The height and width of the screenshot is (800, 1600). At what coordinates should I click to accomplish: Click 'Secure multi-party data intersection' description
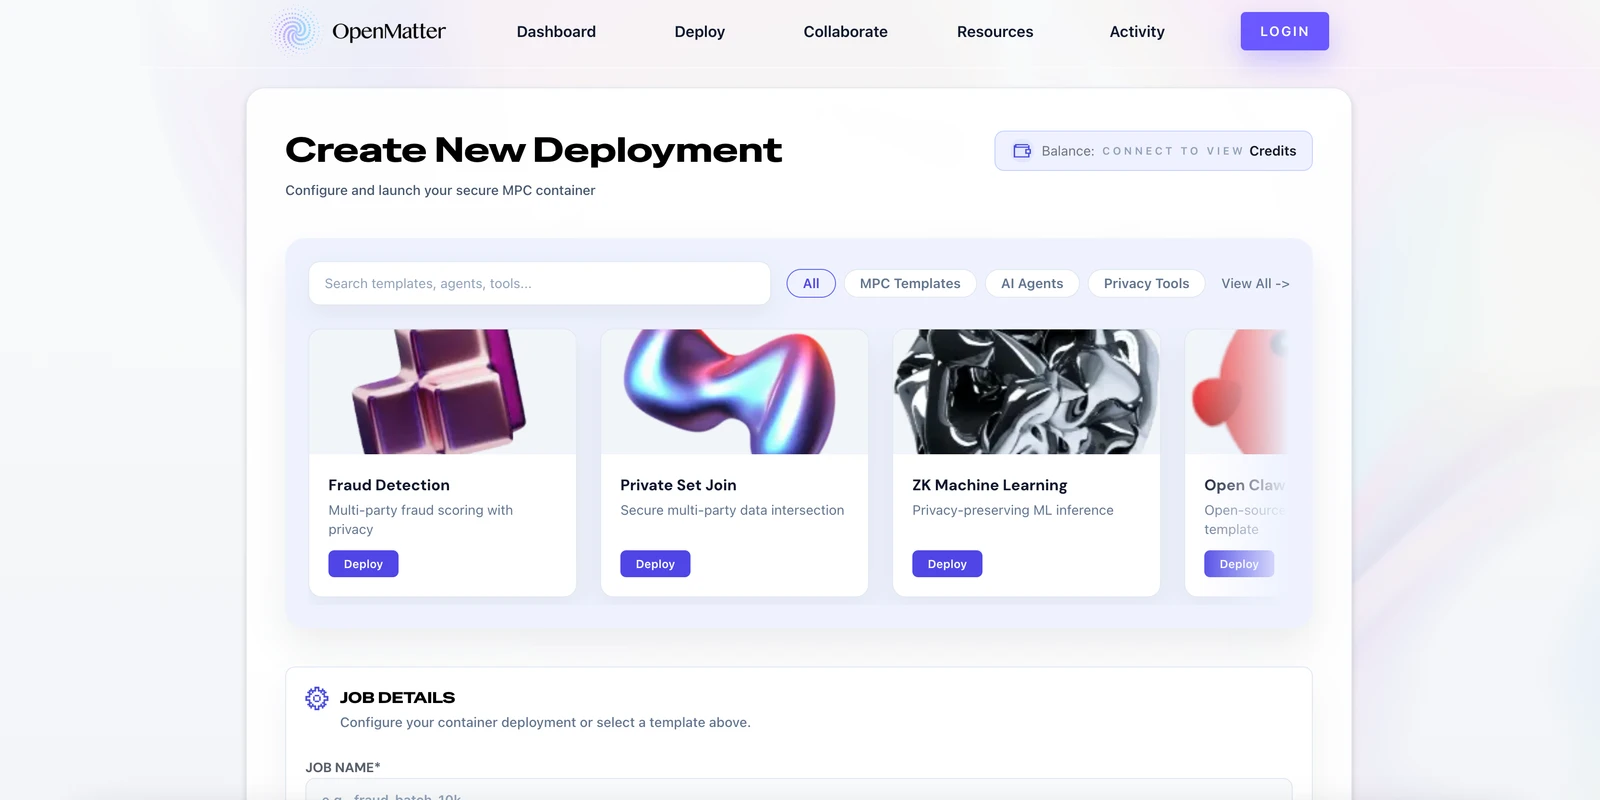click(732, 510)
